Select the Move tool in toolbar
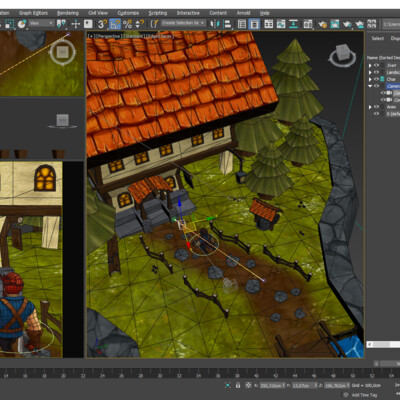400x400 pixels. pyautogui.click(x=76, y=24)
